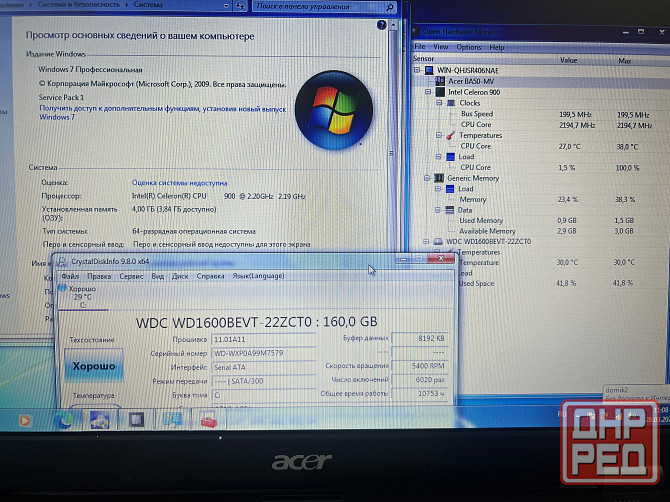Open the Options menu in Open Hardware Monitor
670x502 pixels.
468,47
